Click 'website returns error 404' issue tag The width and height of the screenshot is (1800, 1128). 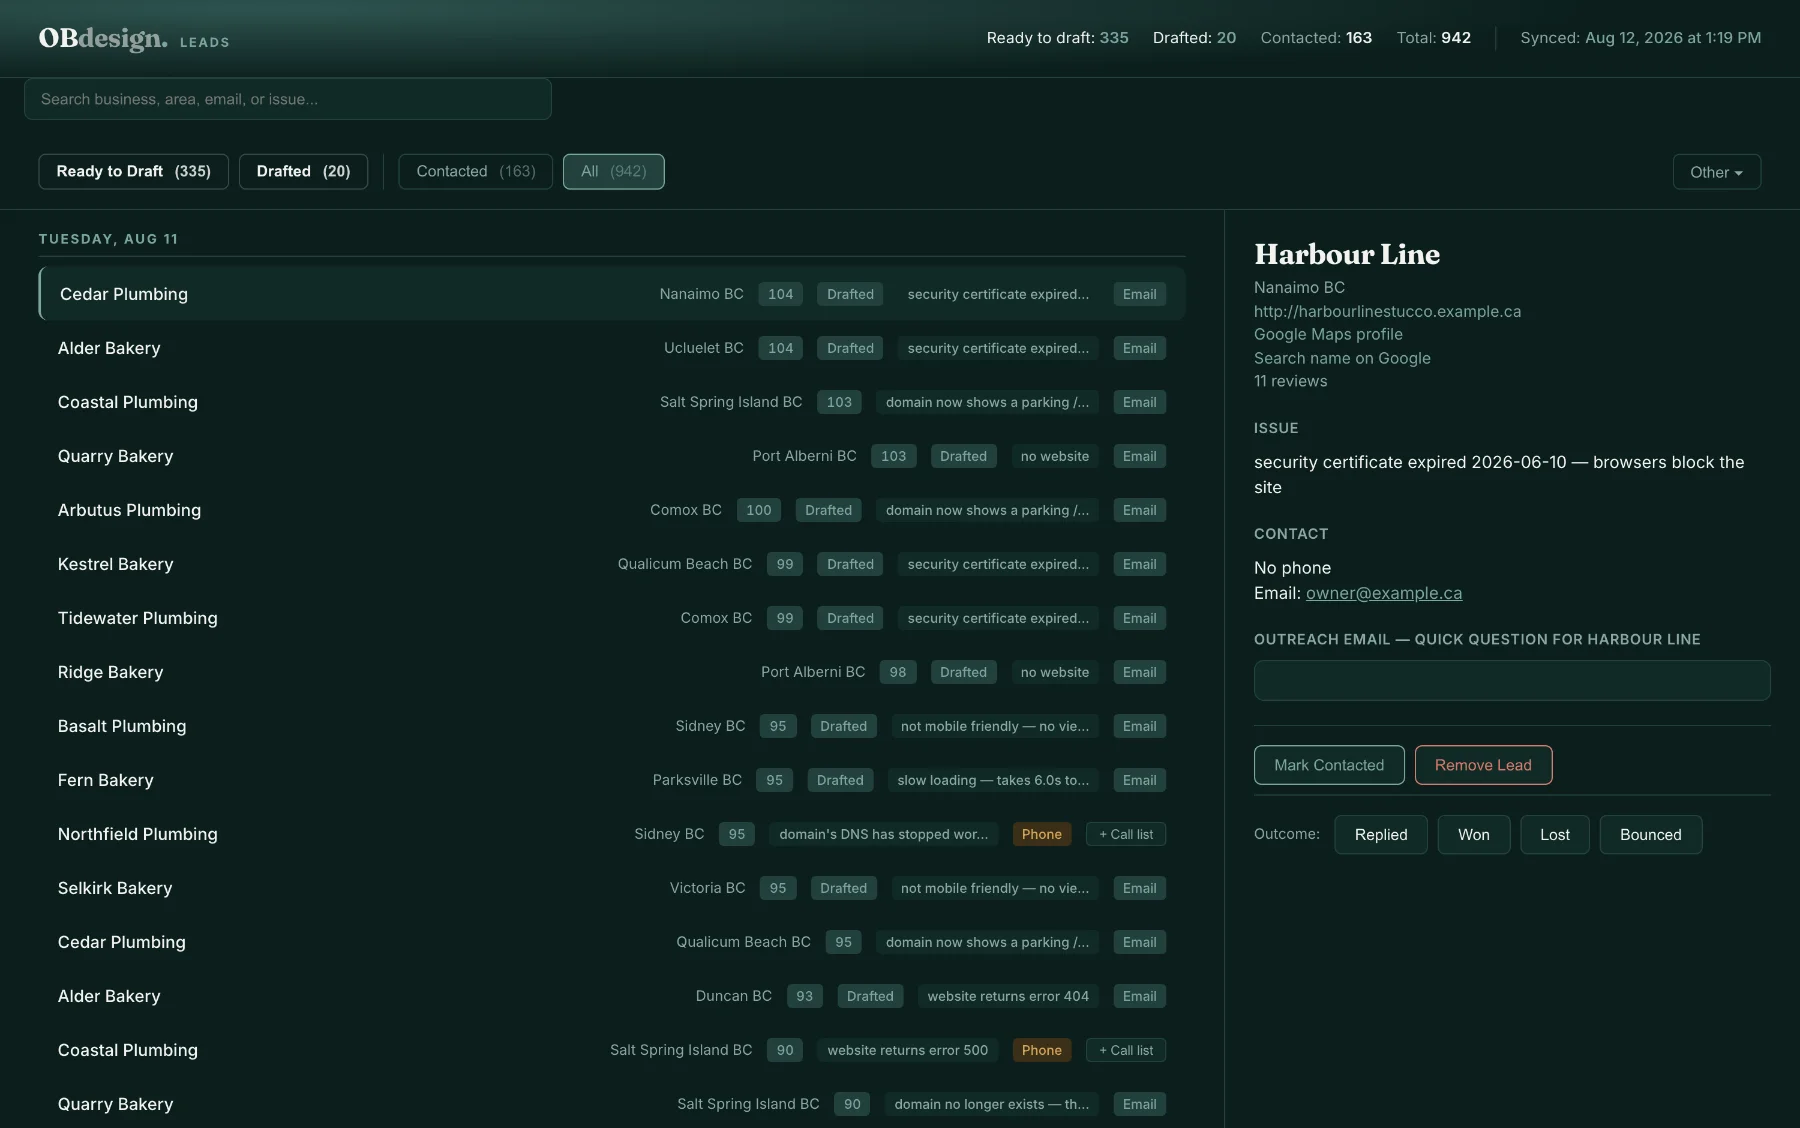click(x=1008, y=996)
